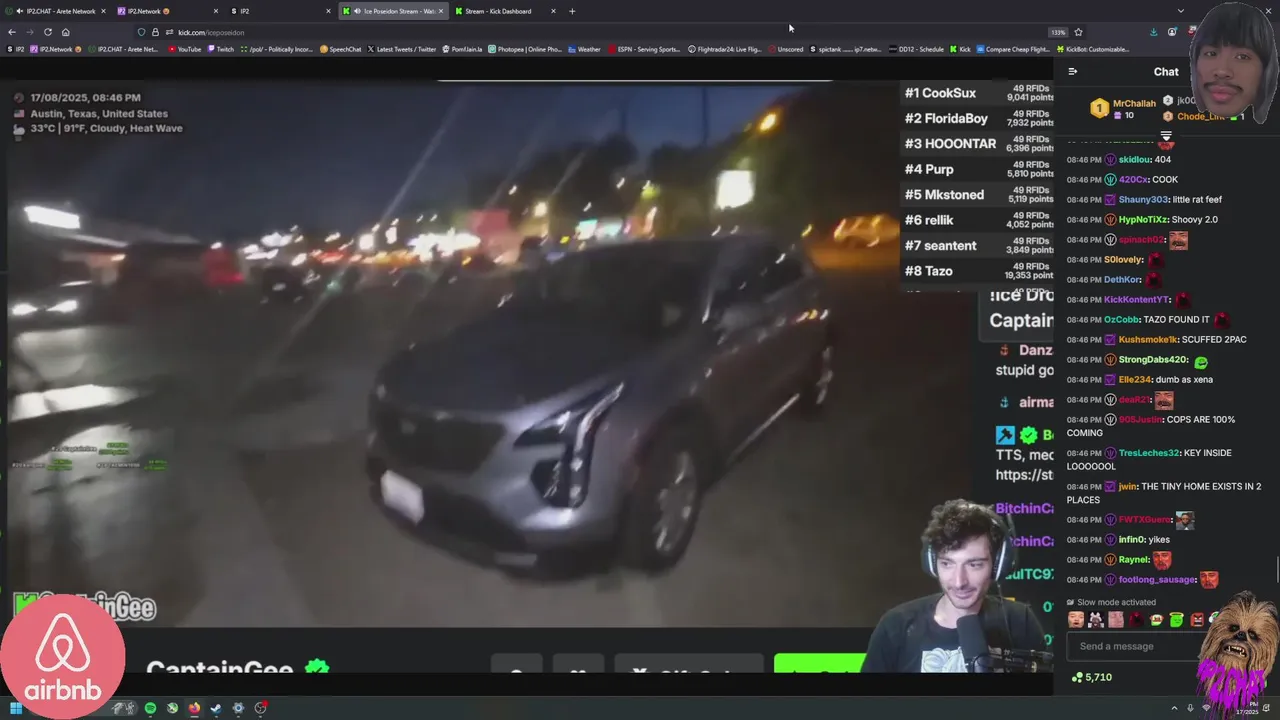
Task: Open the tracking protection shield icon
Action: pyautogui.click(x=142, y=32)
